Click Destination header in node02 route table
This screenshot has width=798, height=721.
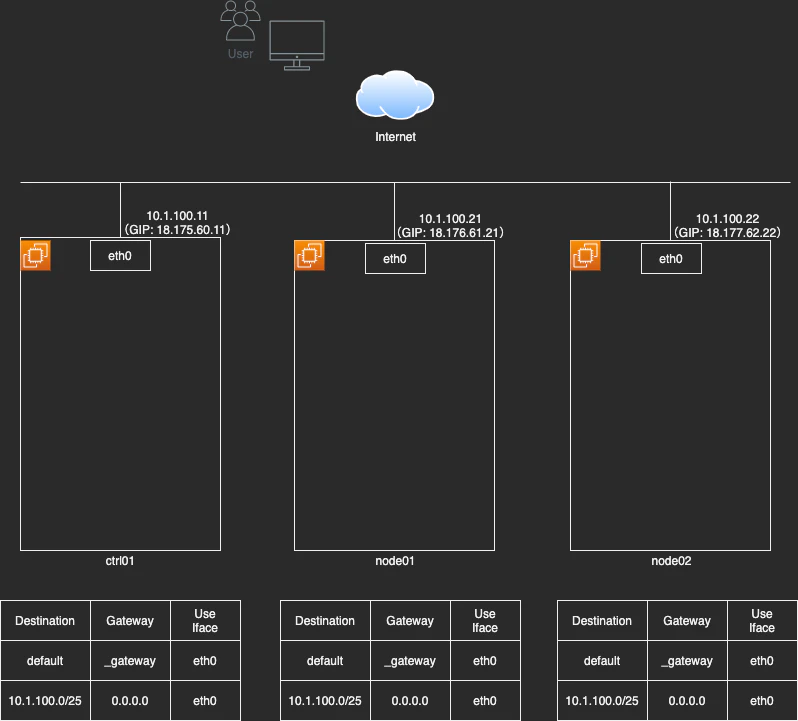click(602, 621)
